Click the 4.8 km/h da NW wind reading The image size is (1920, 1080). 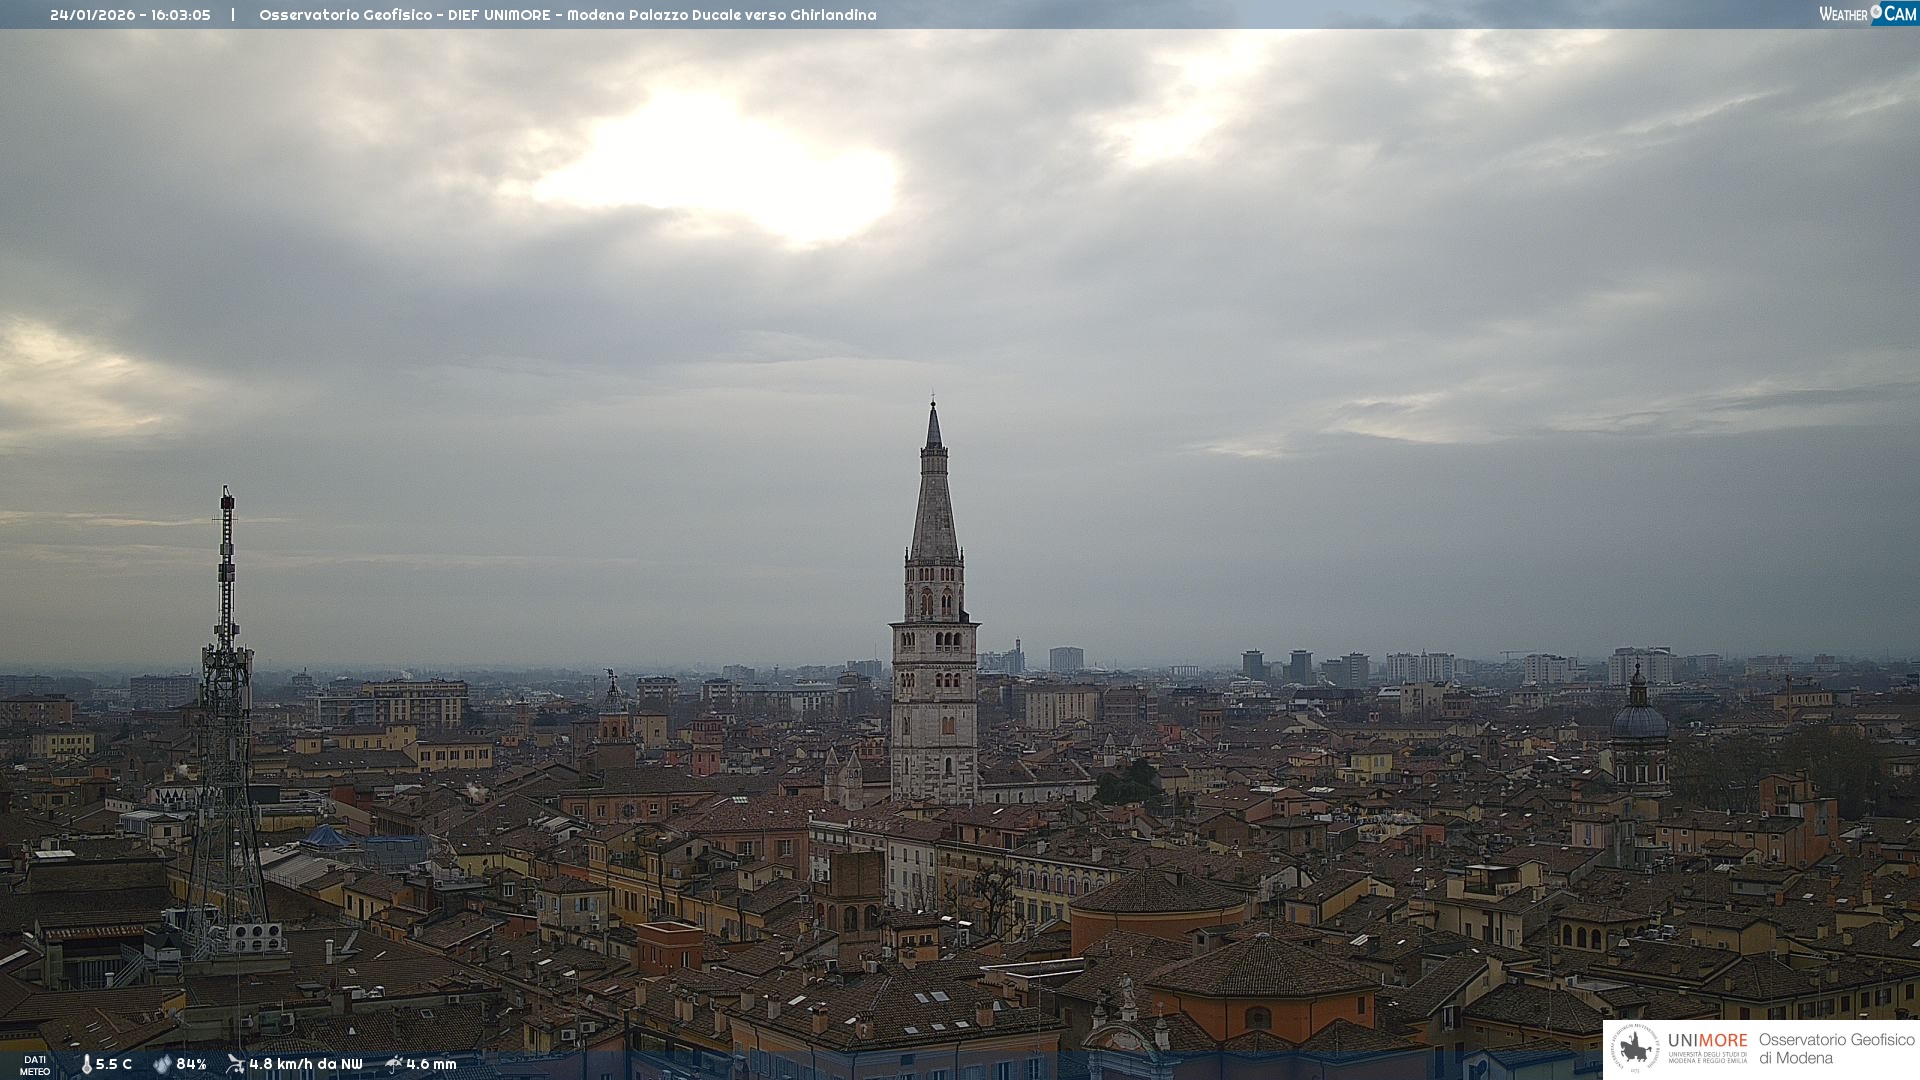coord(306,1065)
